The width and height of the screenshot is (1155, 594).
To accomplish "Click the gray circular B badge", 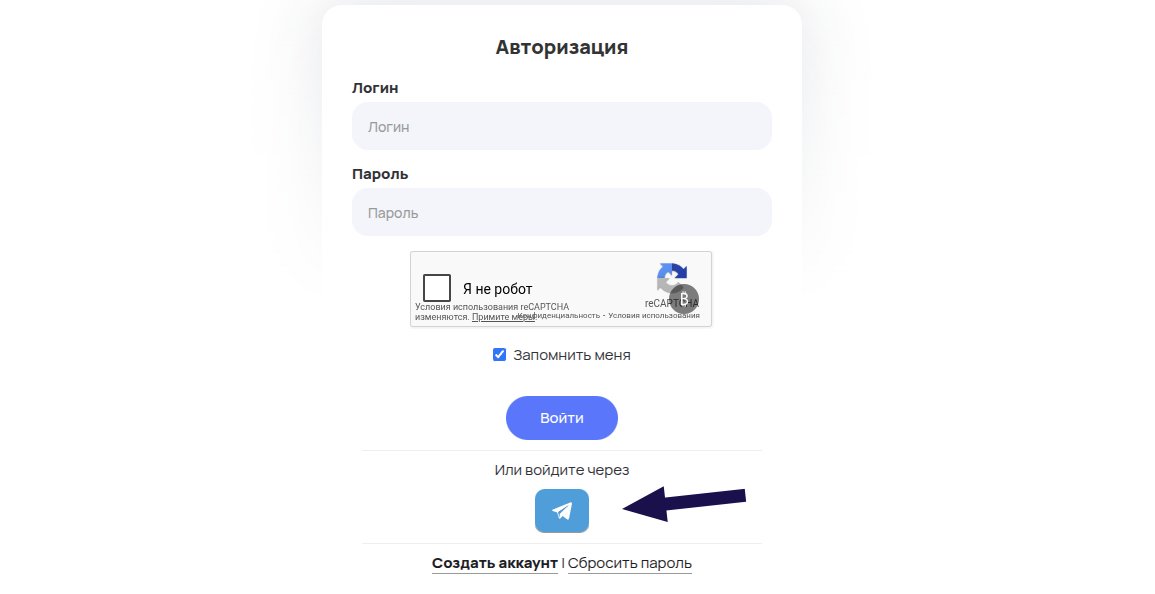I will point(684,298).
